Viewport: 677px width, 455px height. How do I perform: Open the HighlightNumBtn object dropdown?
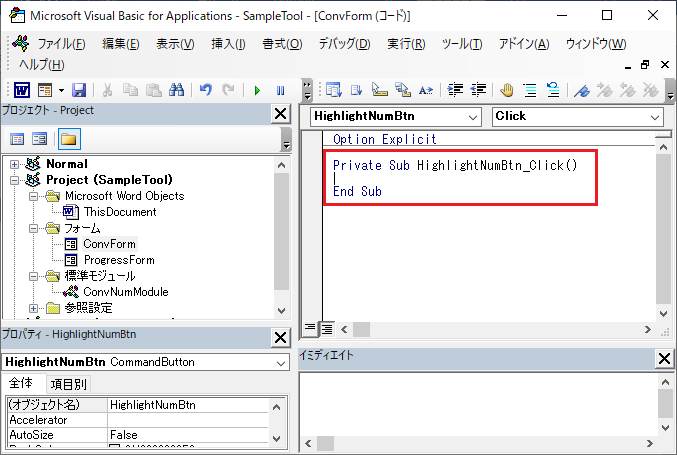(473, 117)
